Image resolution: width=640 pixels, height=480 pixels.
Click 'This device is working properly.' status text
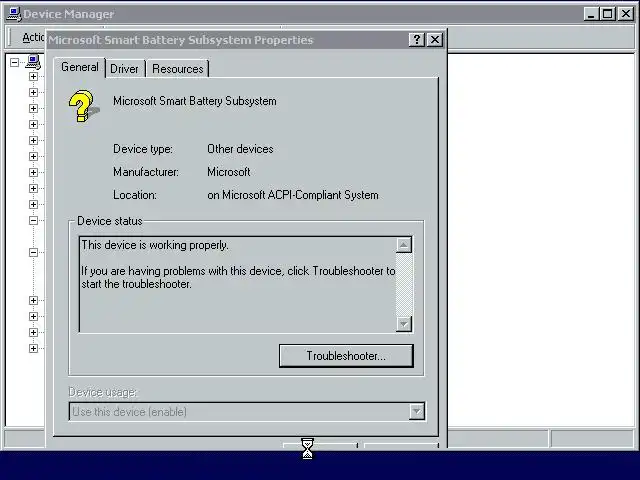click(x=155, y=245)
